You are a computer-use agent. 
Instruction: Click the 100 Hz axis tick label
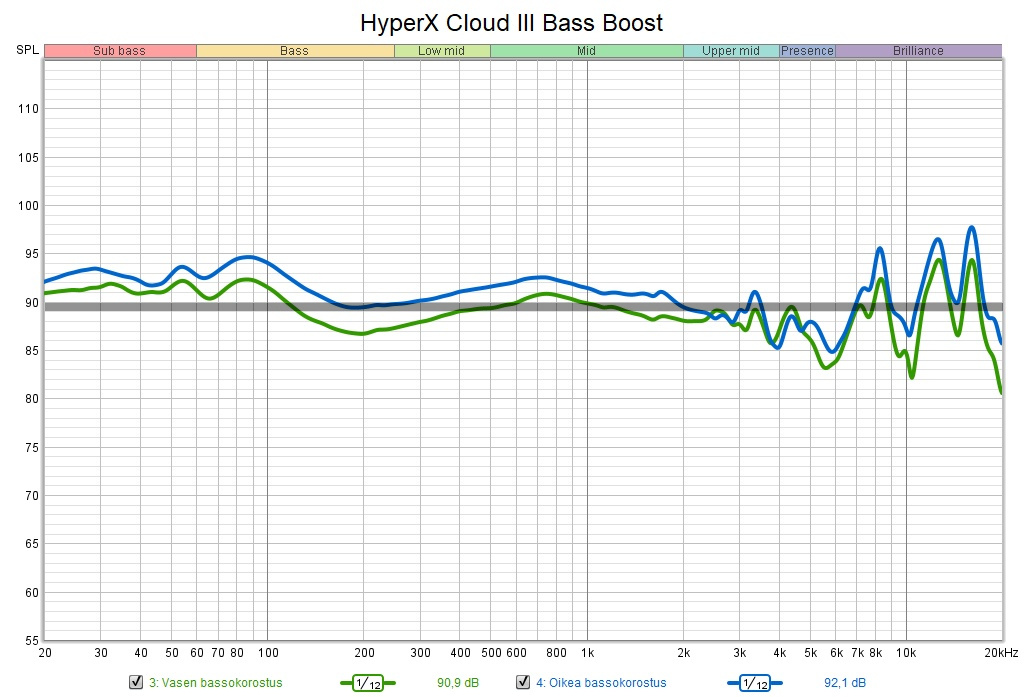[268, 653]
